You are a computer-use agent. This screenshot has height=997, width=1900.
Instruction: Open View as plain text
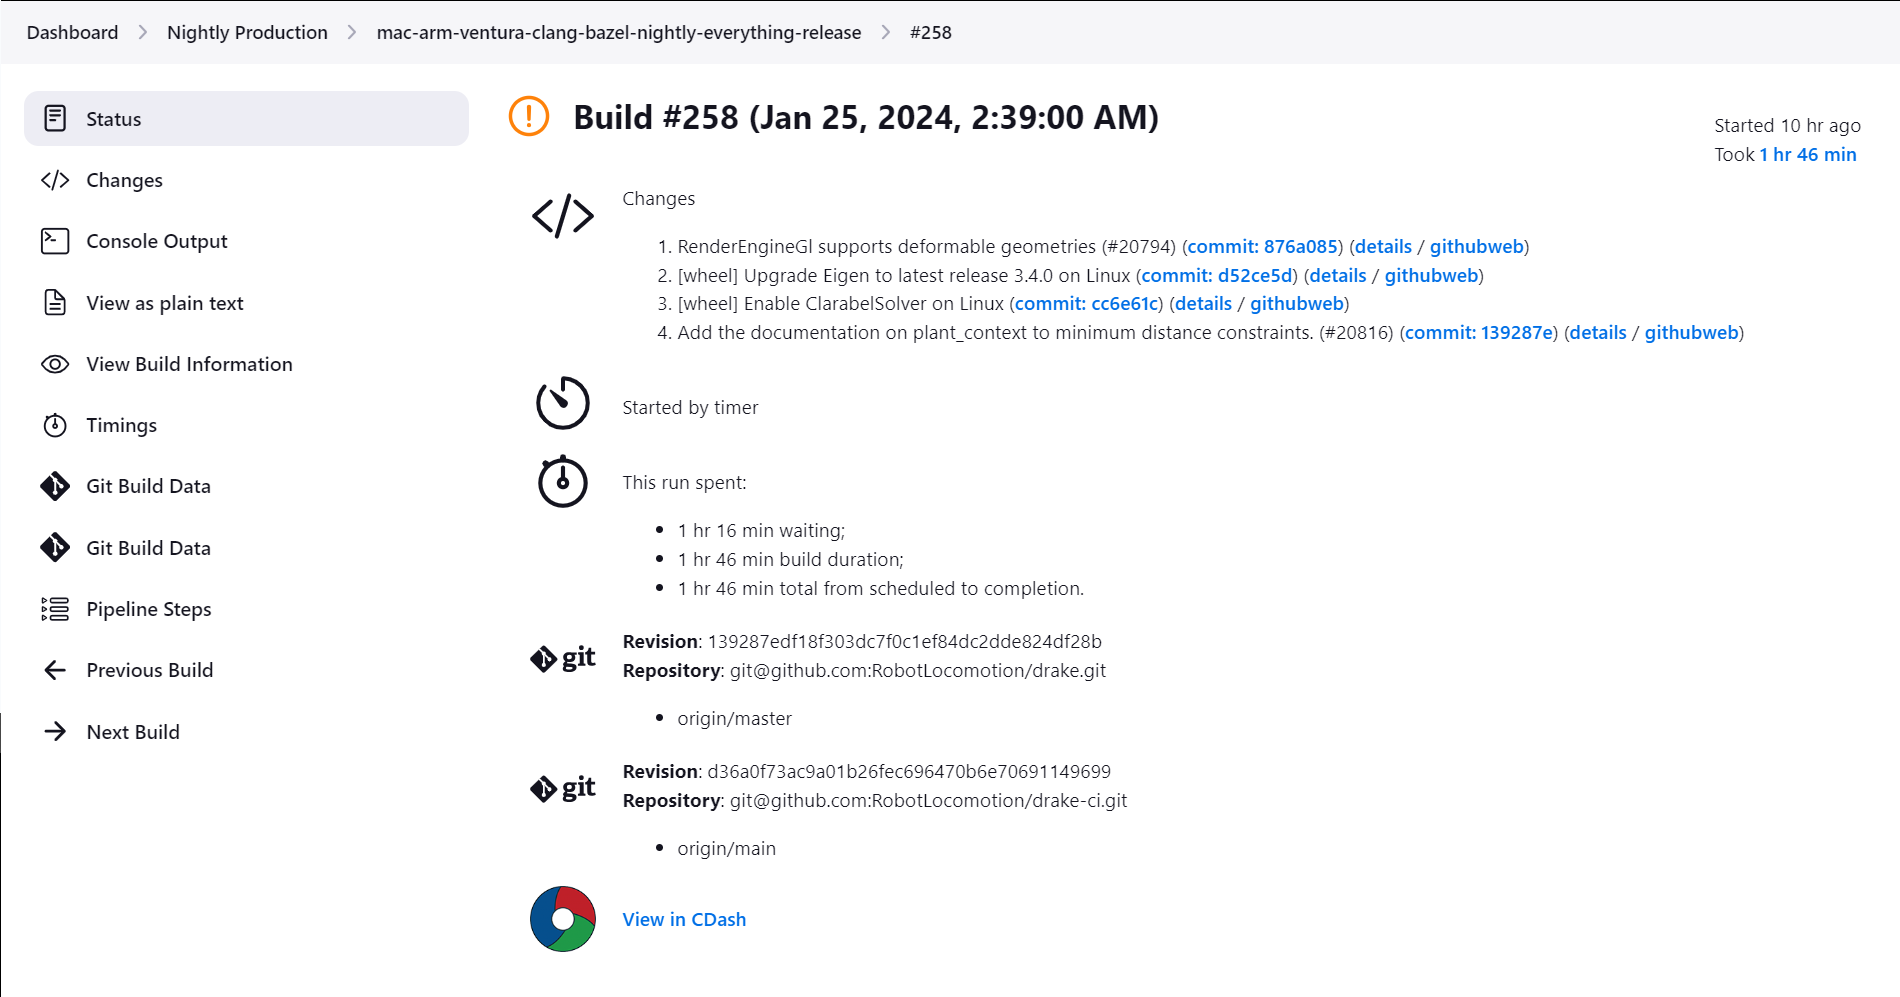click(164, 303)
